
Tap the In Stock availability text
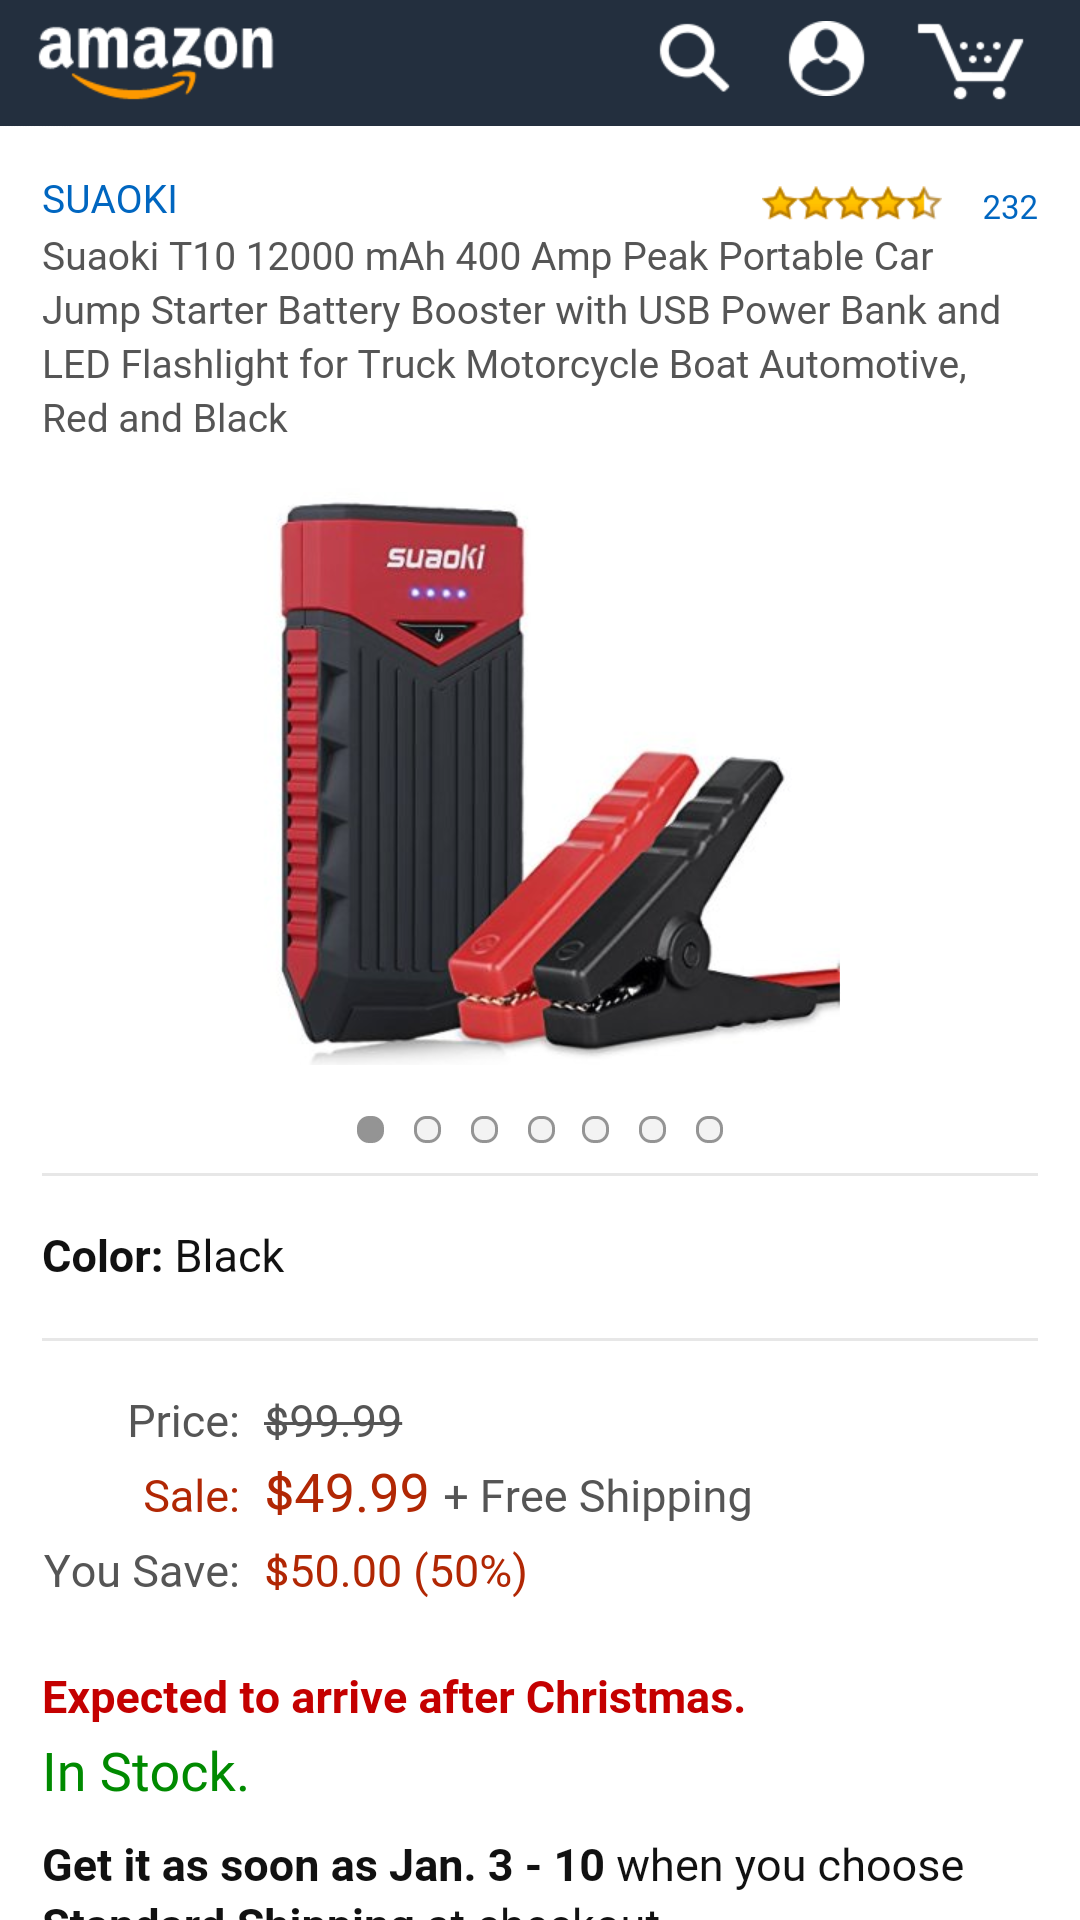tap(145, 1773)
